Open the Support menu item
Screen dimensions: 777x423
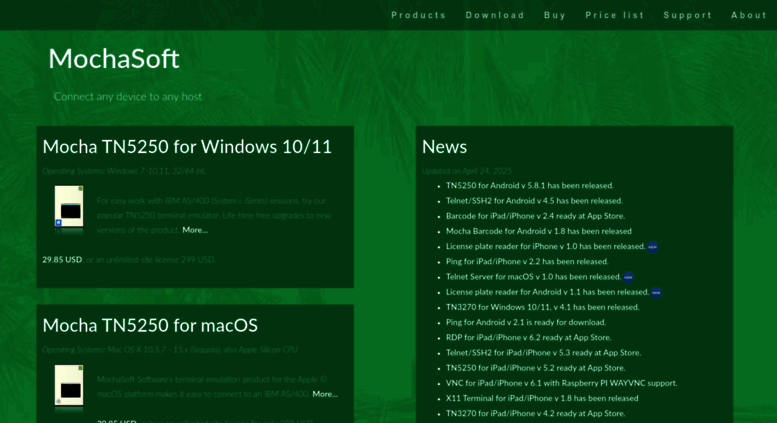(687, 15)
